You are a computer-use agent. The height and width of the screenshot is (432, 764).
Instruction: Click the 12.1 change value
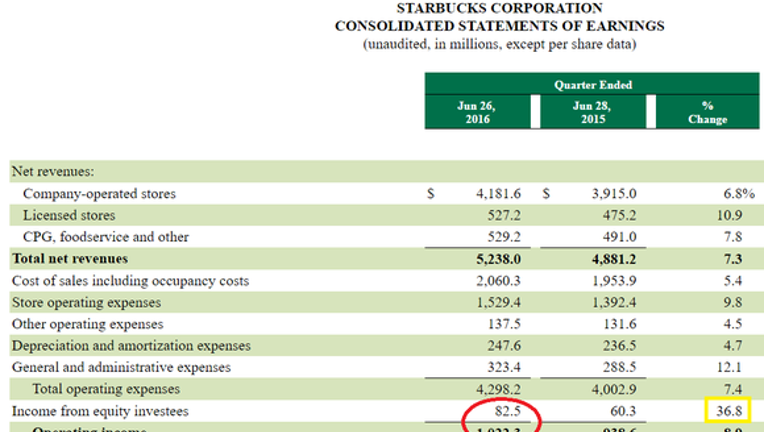point(729,367)
